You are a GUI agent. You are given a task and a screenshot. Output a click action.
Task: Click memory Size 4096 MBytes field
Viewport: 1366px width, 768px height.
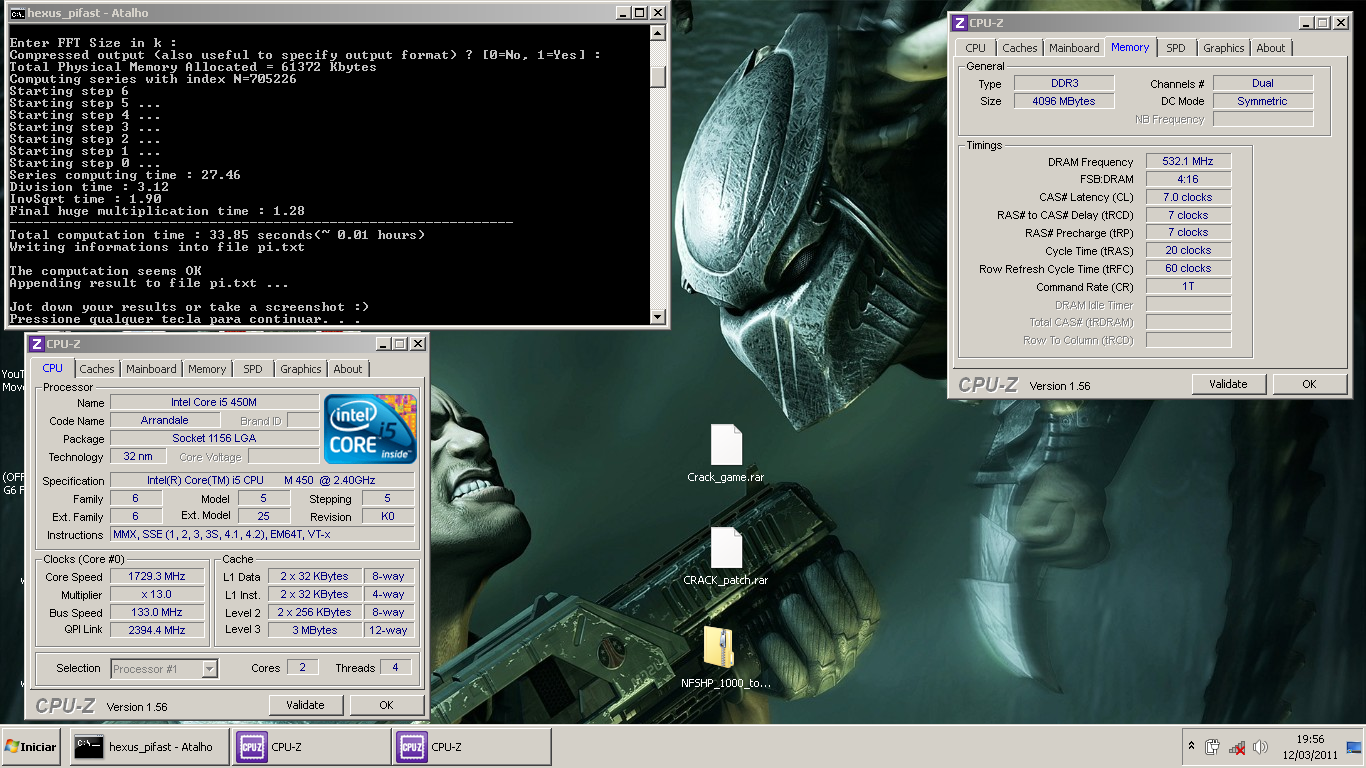coord(1063,101)
